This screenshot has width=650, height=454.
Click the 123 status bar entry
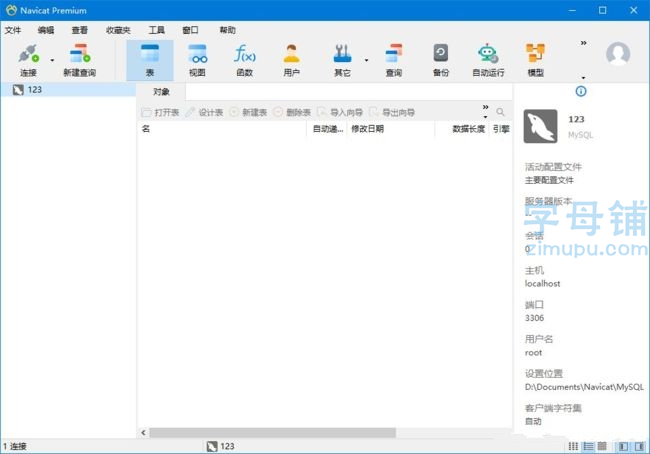coord(221,446)
